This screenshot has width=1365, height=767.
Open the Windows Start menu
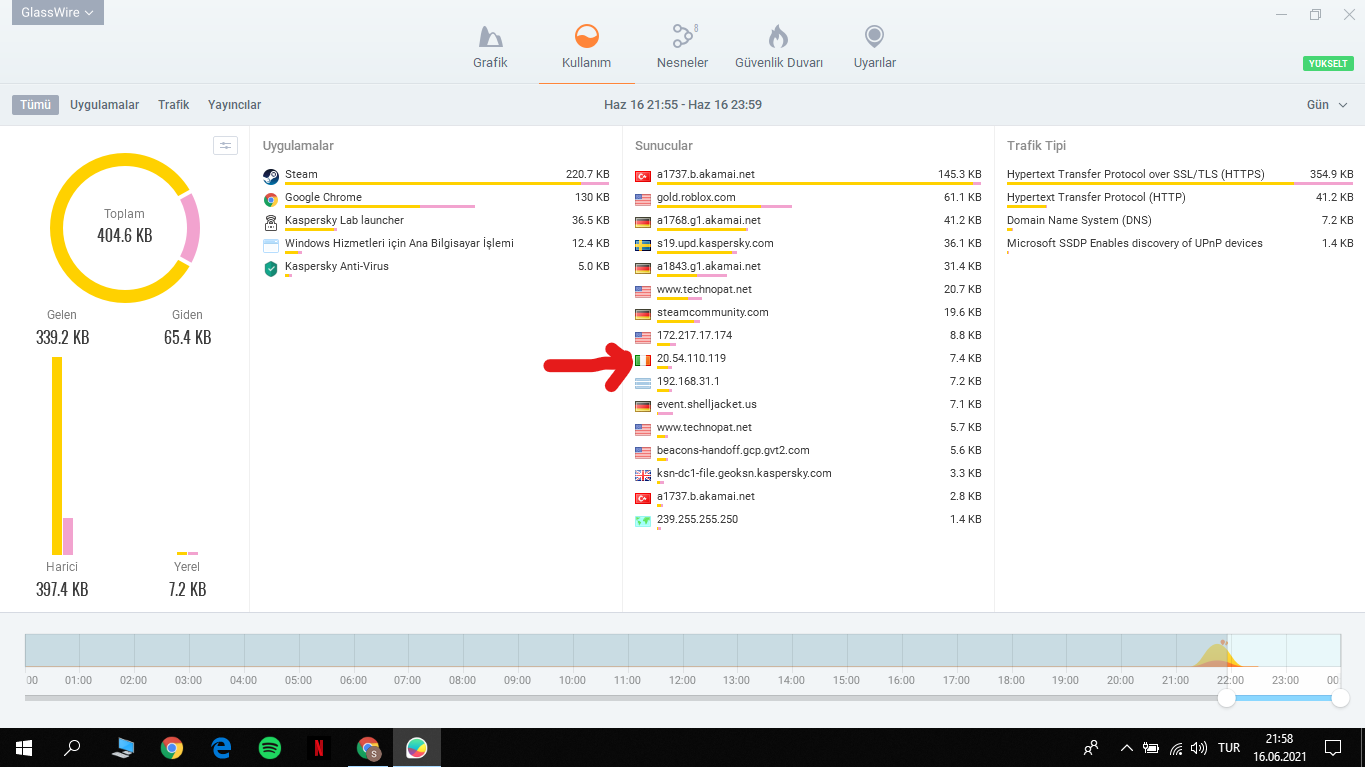[x=24, y=747]
